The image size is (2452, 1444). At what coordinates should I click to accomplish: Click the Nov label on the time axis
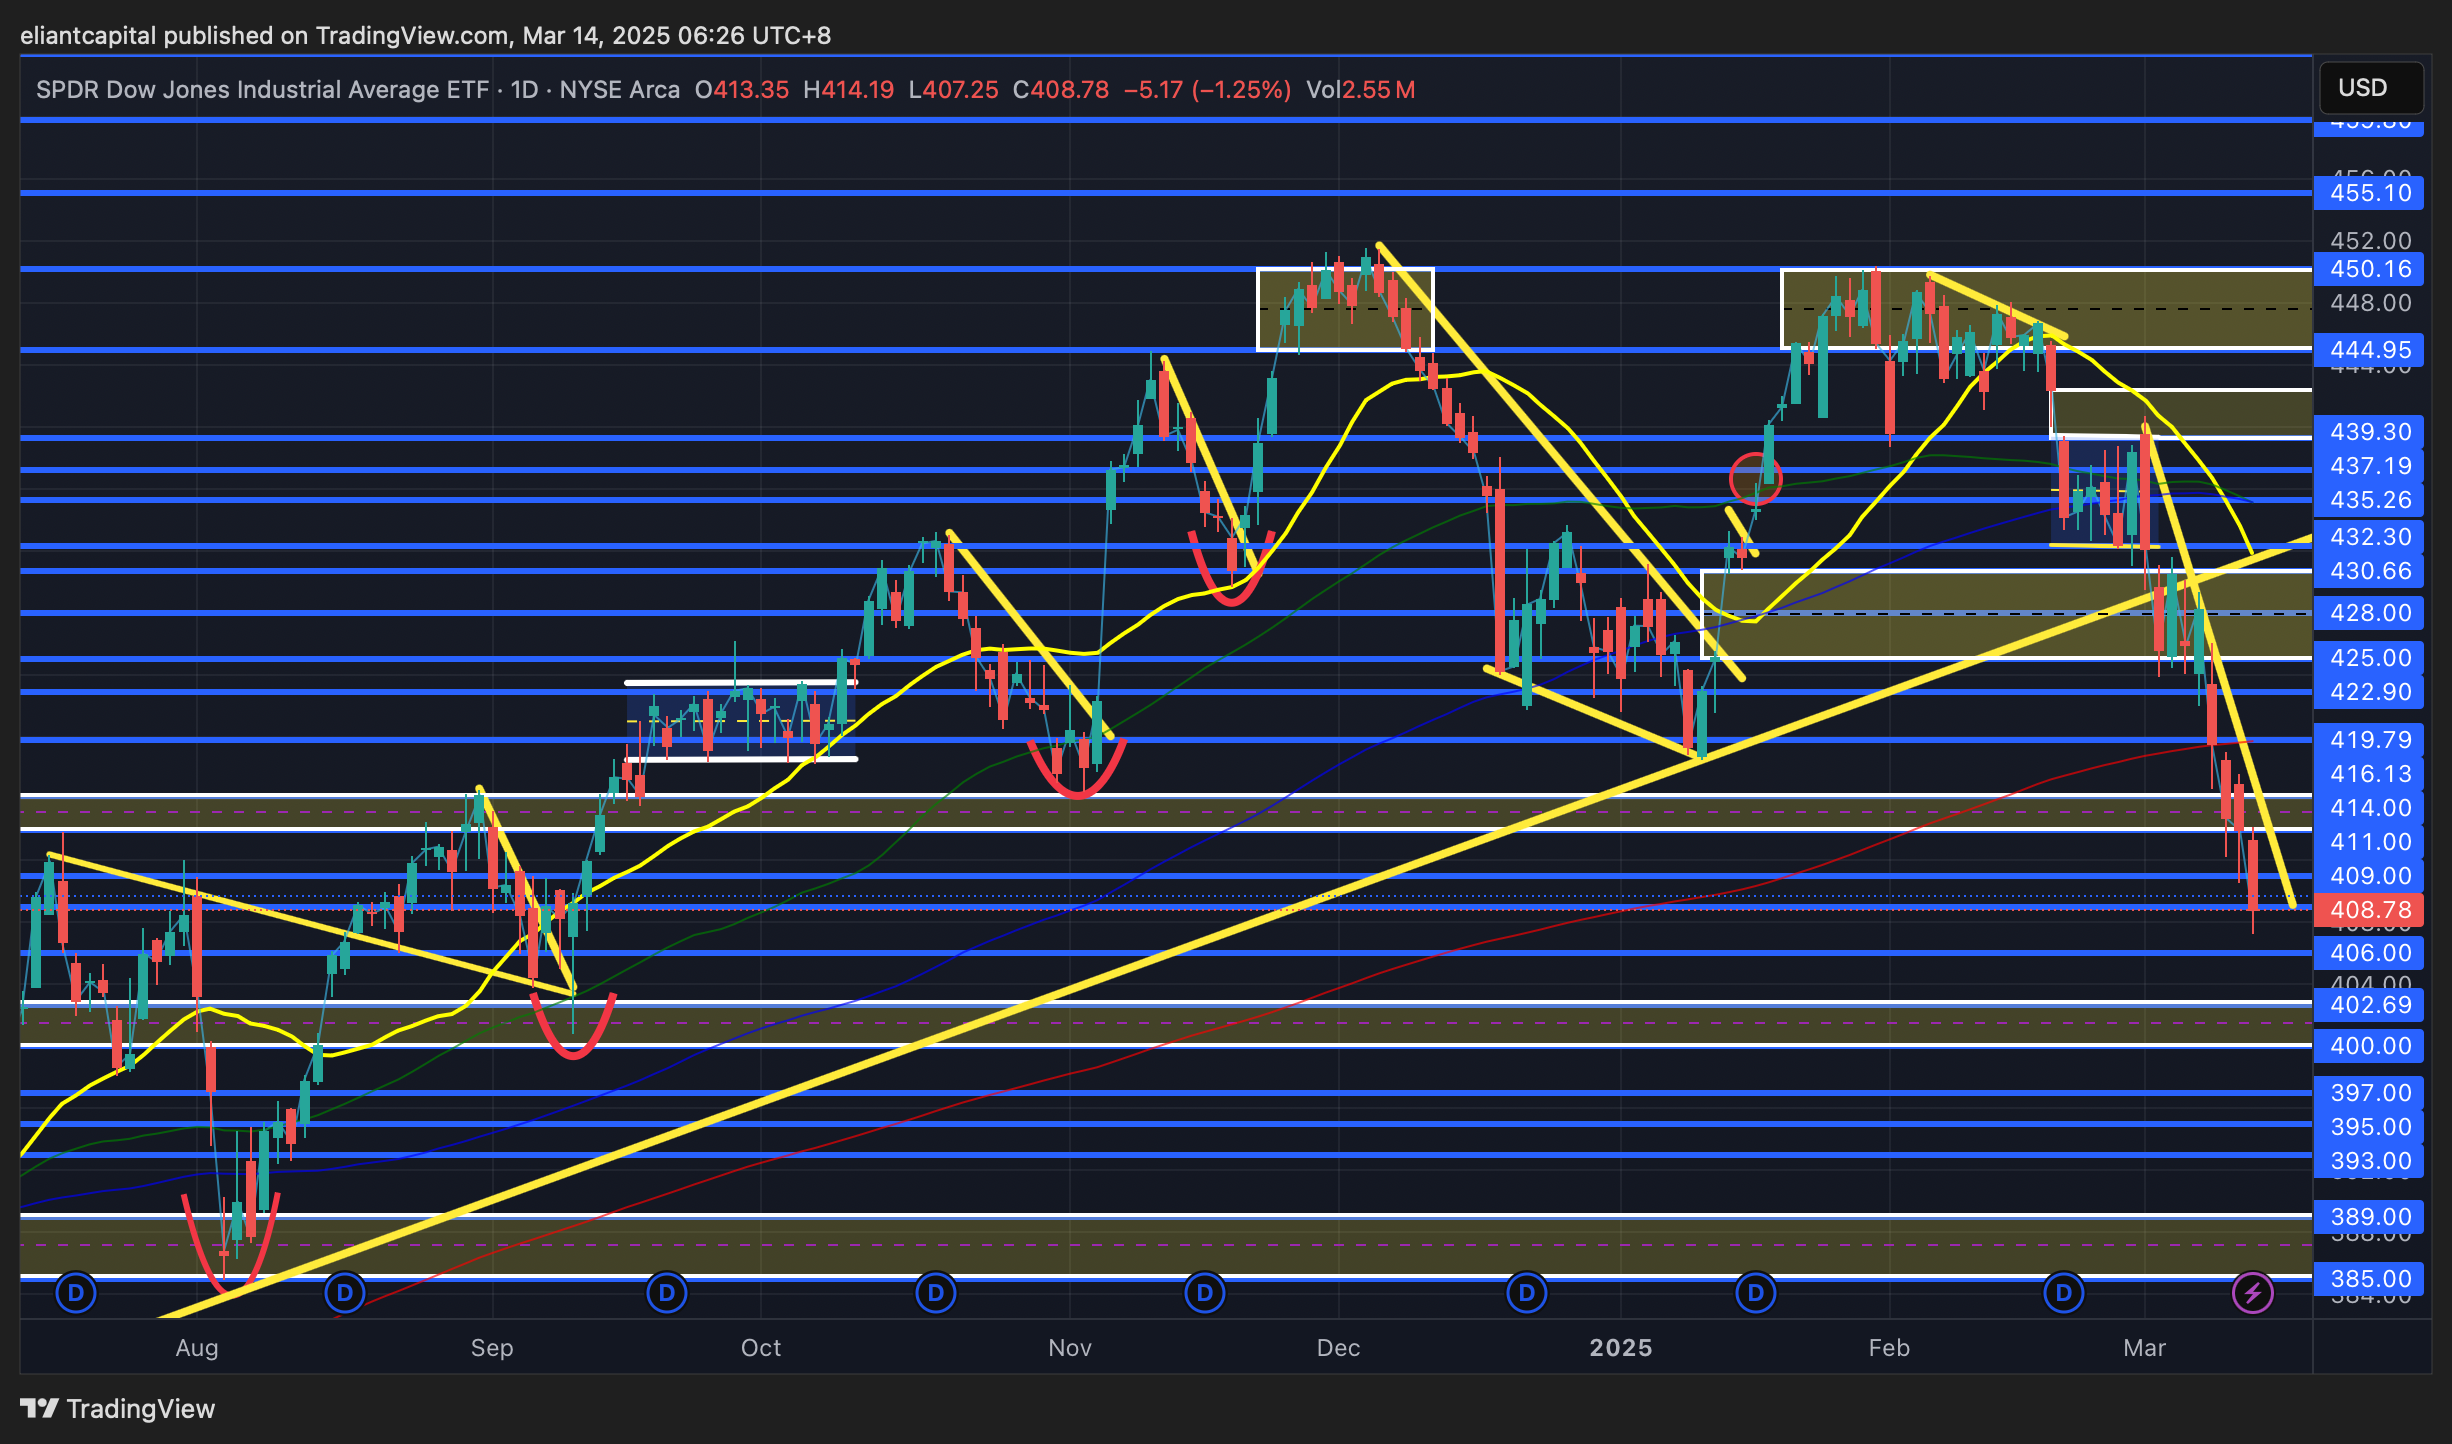[x=1069, y=1348]
